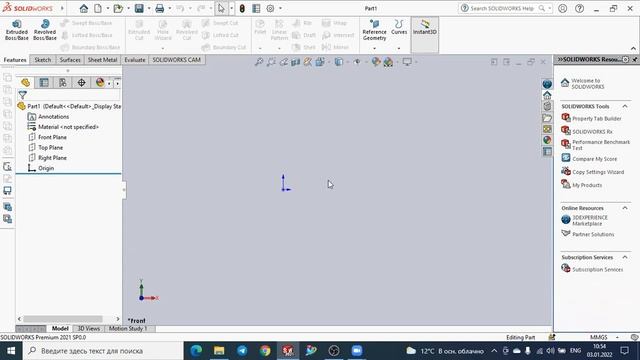Switch to the SOLIDWORKS CAM tab
640x360 pixels.
pyautogui.click(x=177, y=60)
